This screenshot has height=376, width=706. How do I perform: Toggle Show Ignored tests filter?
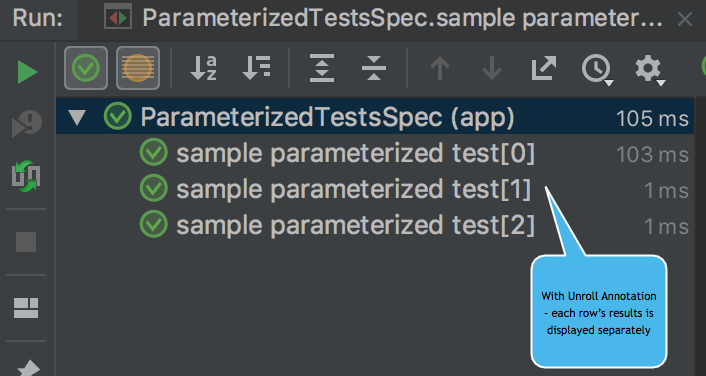pos(138,68)
